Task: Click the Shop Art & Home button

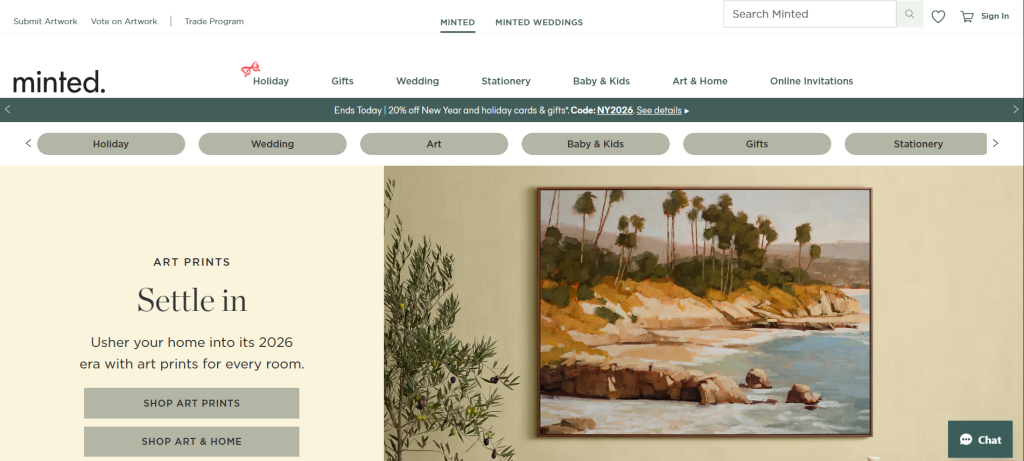Action: (x=191, y=441)
